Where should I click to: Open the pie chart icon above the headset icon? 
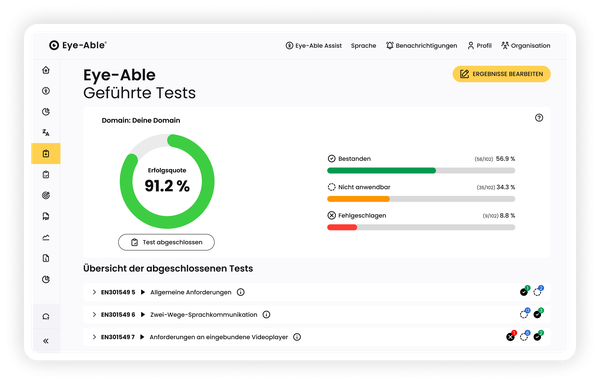46,279
